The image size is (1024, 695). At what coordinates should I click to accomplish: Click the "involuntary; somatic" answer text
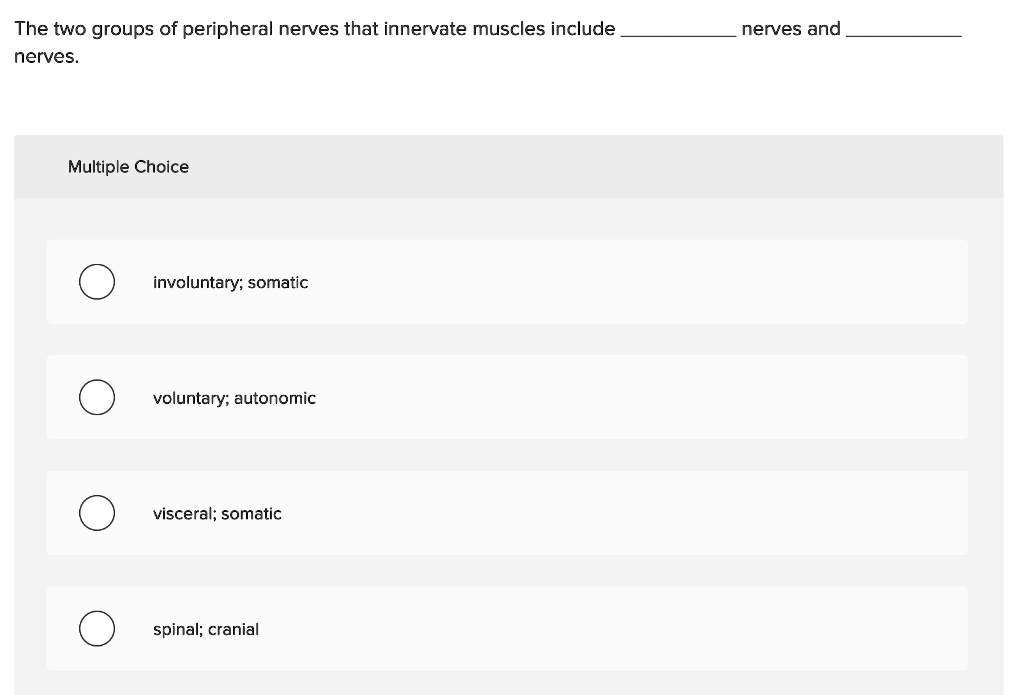(x=231, y=282)
